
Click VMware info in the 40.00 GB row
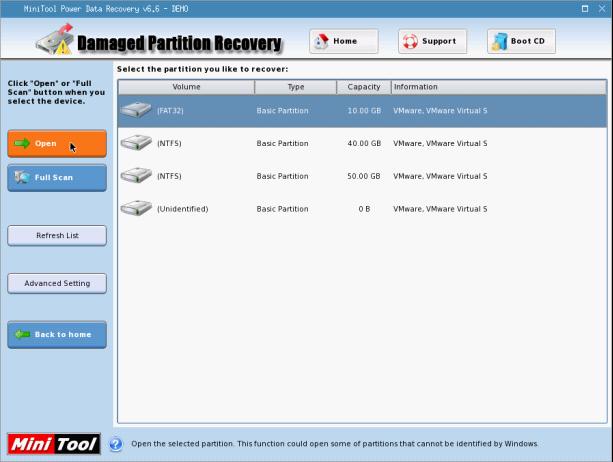pos(440,143)
